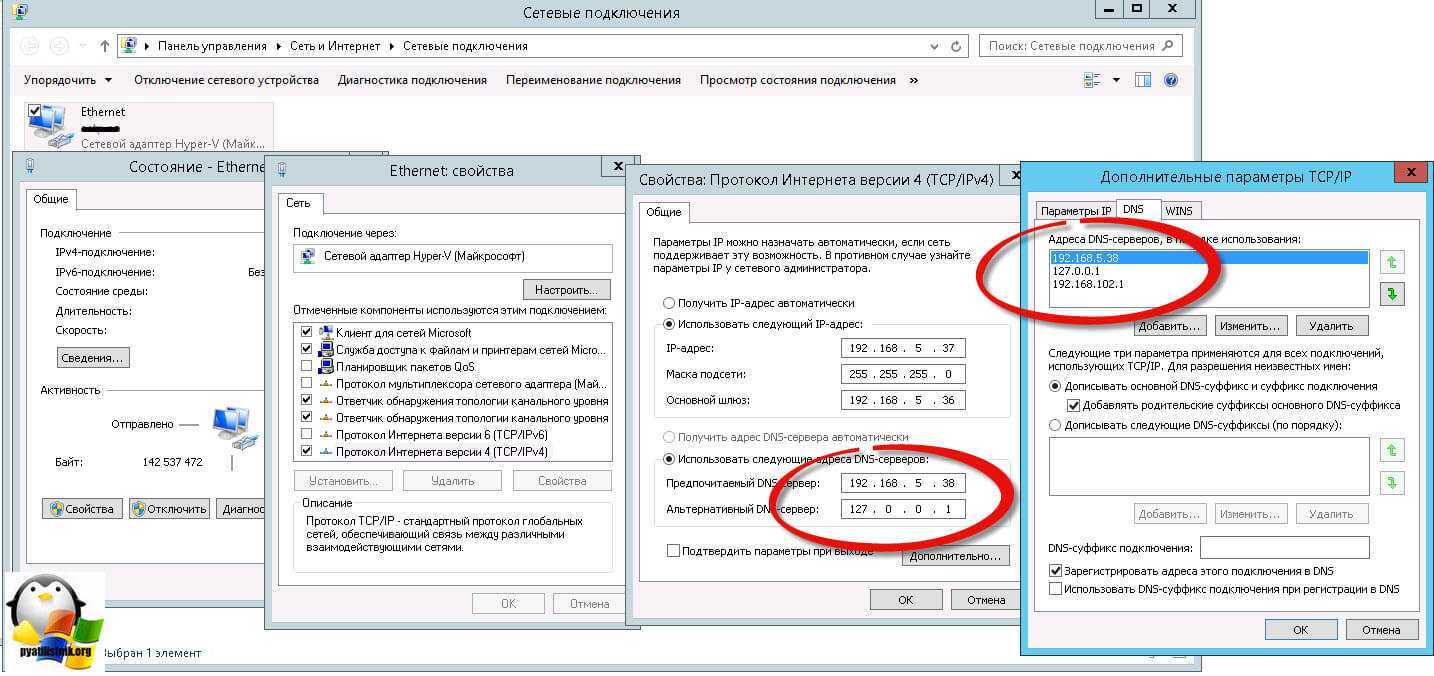The width and height of the screenshot is (1434, 676).
Task: Move DNS server up with green arrow
Action: point(1391,262)
